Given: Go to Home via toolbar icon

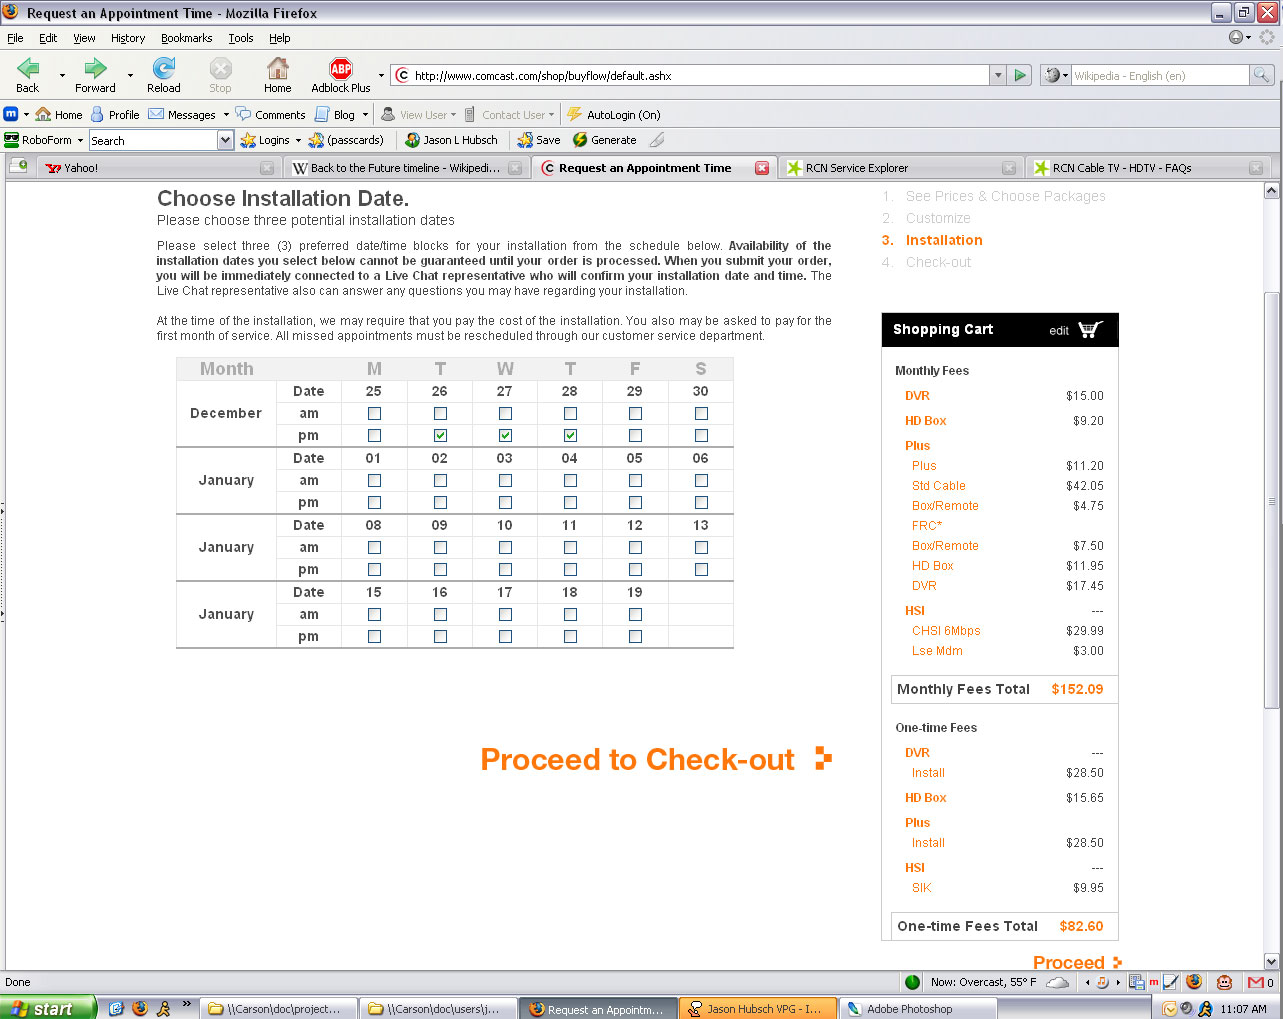Looking at the screenshot, I should click(278, 69).
